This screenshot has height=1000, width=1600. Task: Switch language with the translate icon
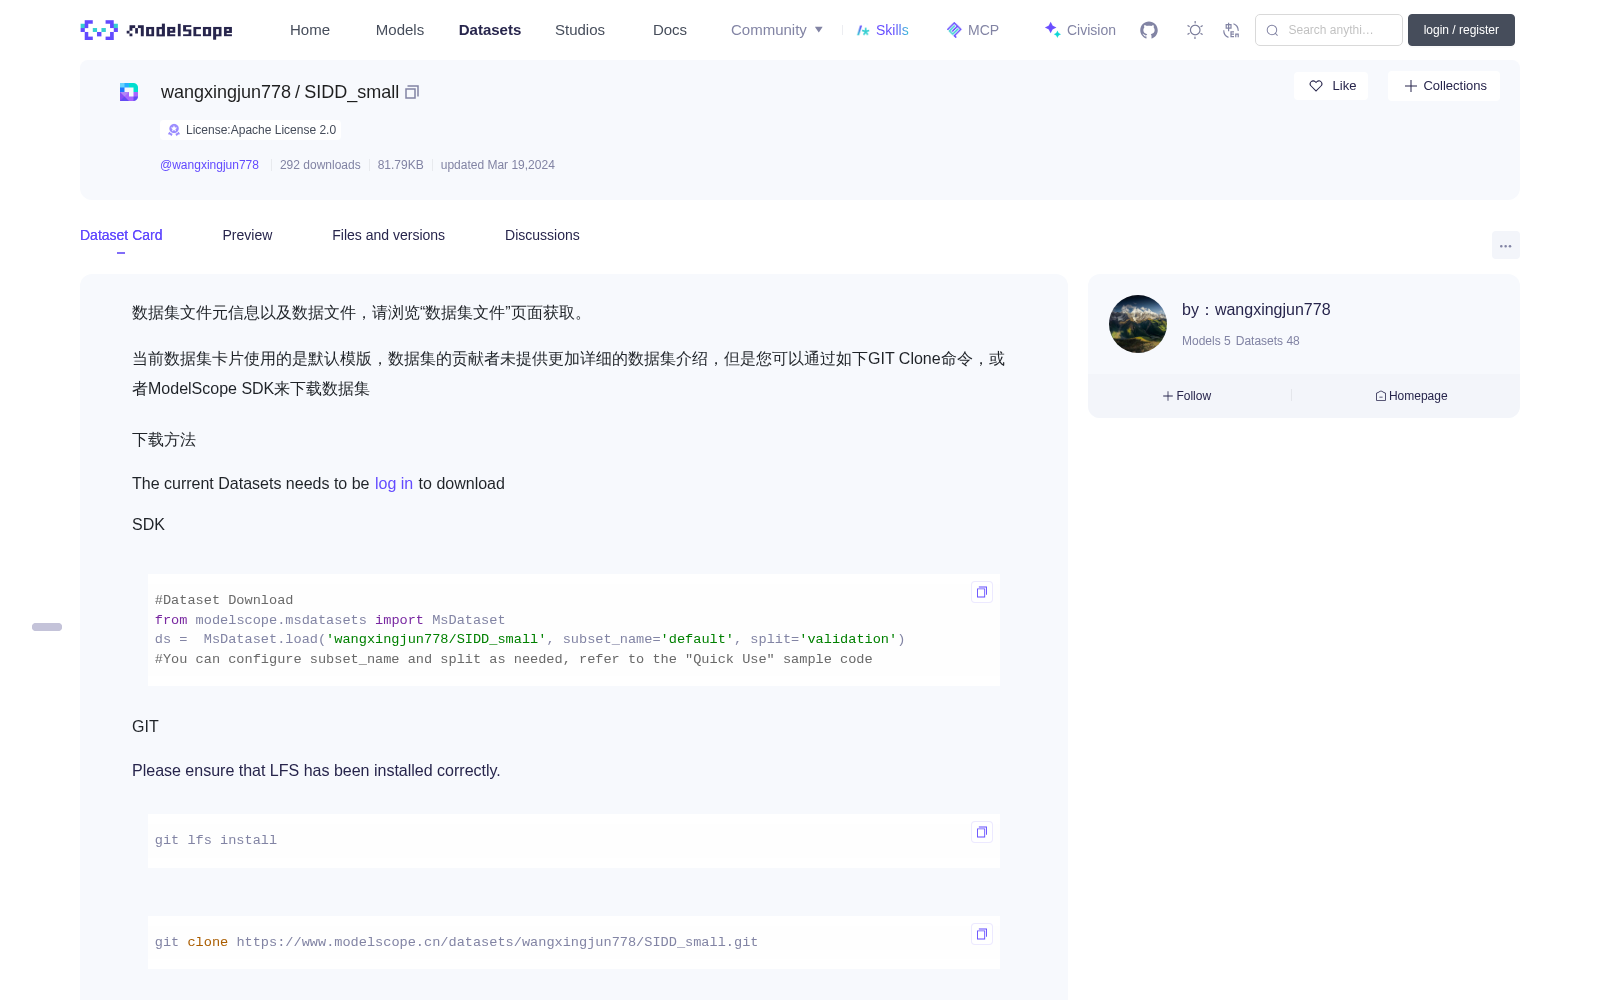pos(1231,30)
